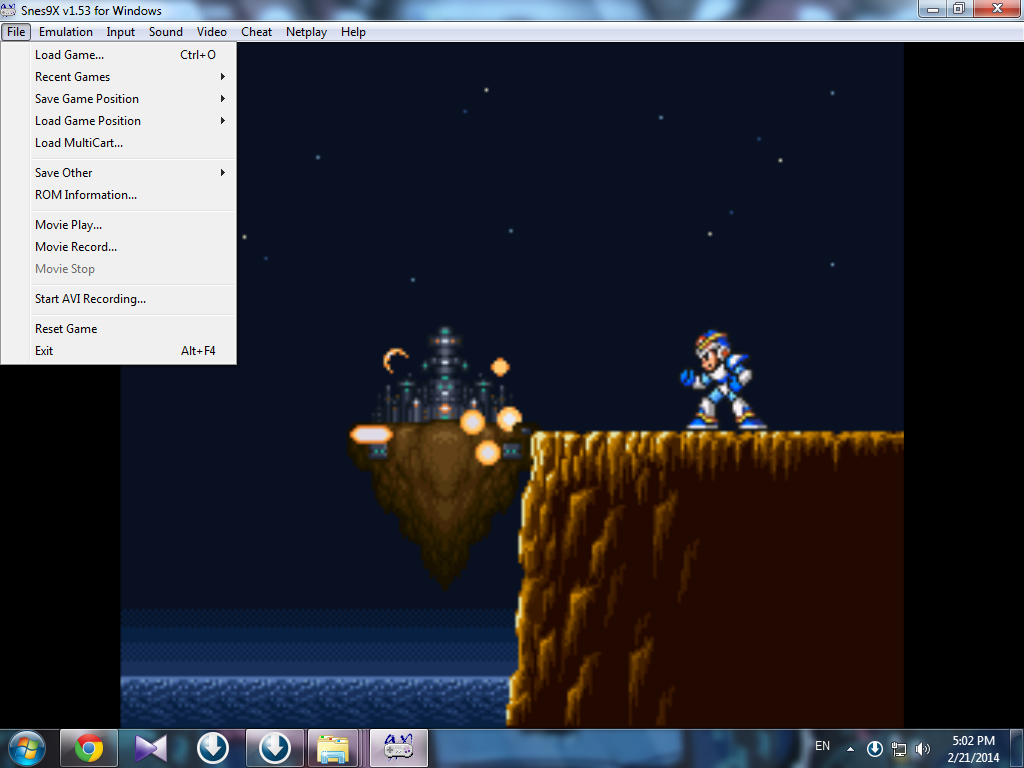Open the Netplay menu
The height and width of the screenshot is (768, 1024).
click(x=306, y=32)
